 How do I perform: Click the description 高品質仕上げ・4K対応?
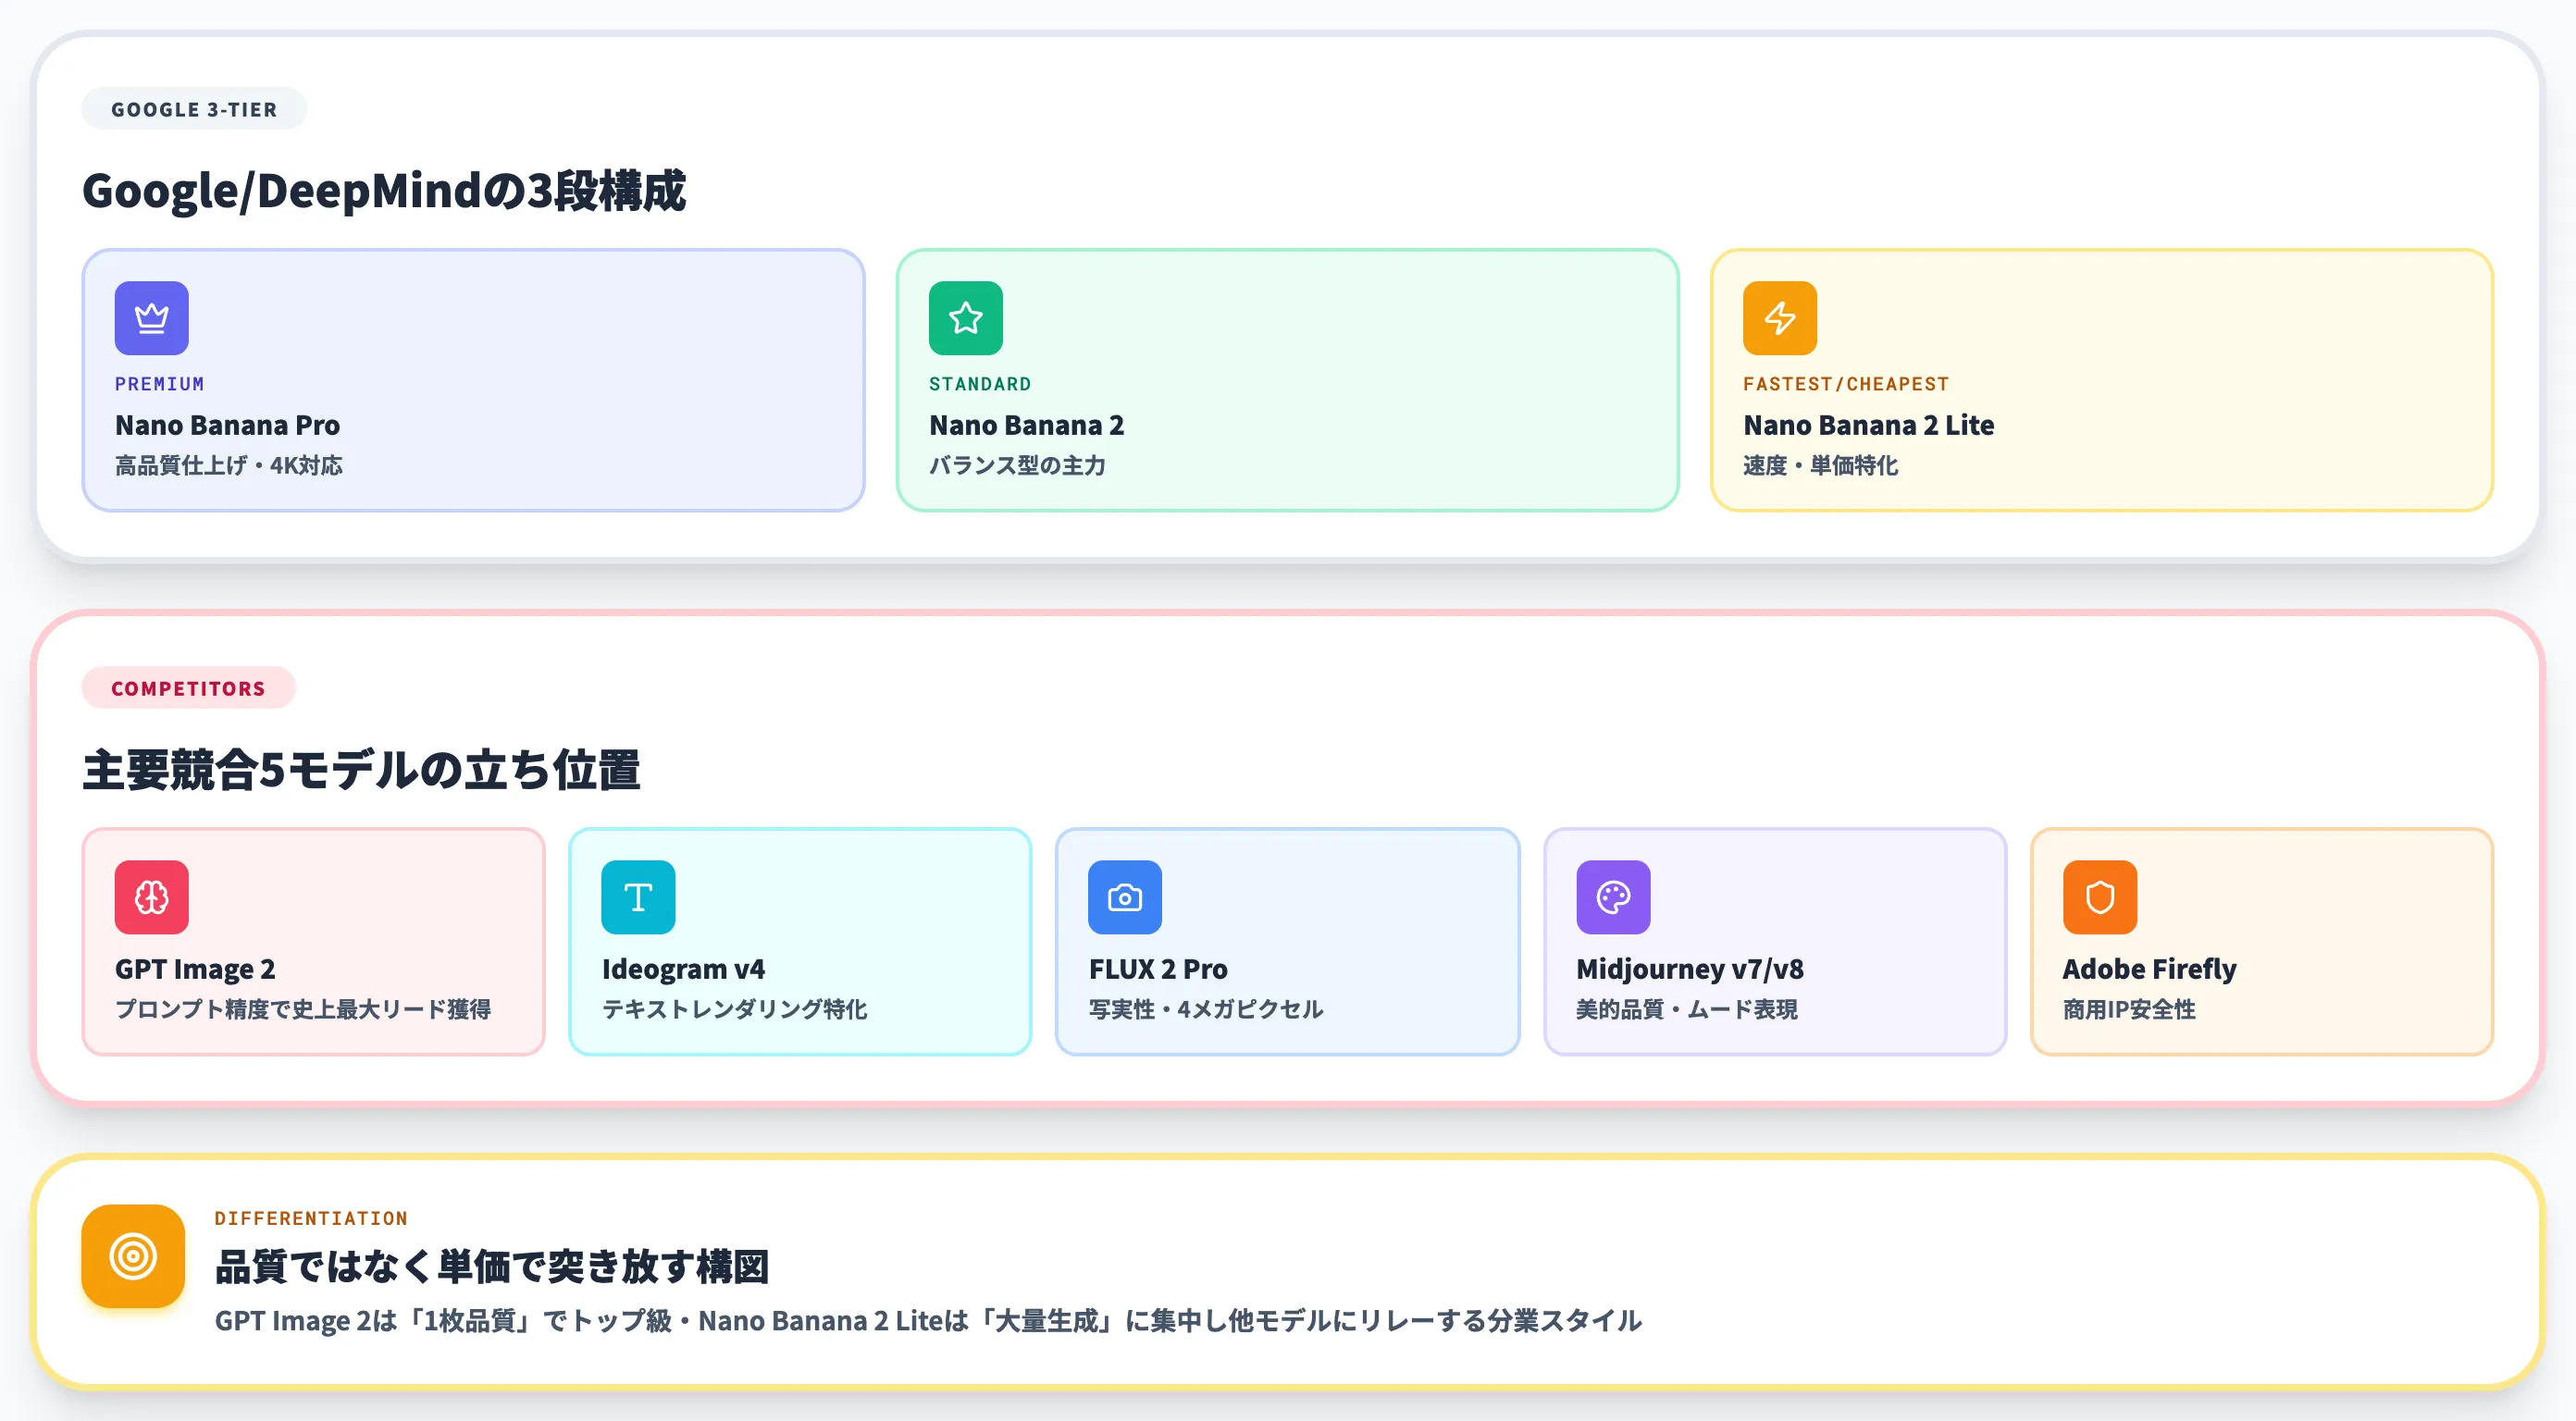coord(228,465)
